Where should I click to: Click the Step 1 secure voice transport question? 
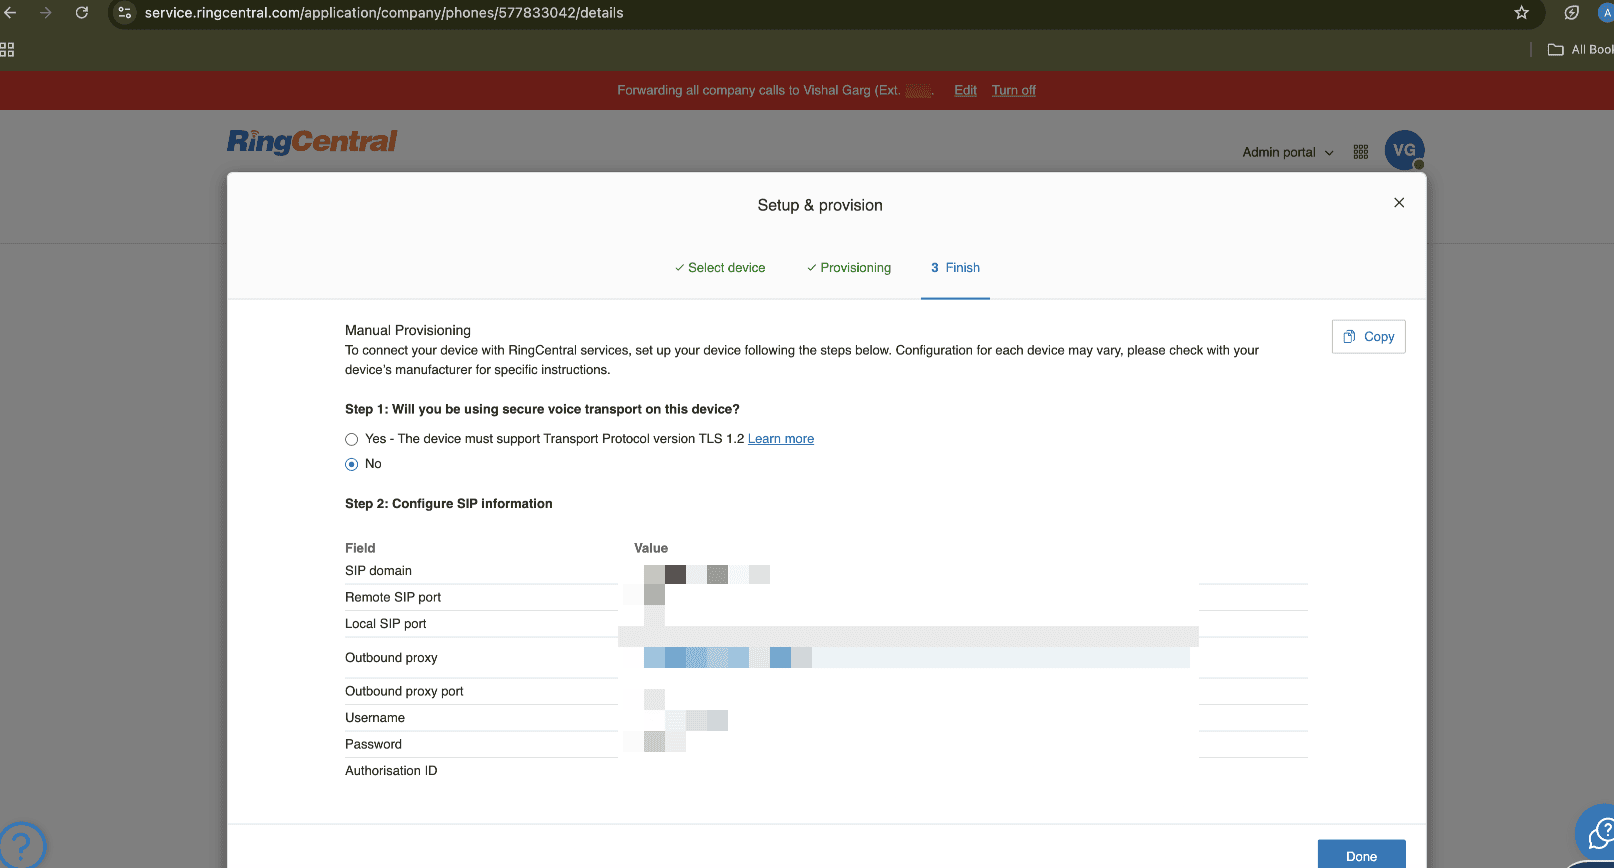click(542, 409)
